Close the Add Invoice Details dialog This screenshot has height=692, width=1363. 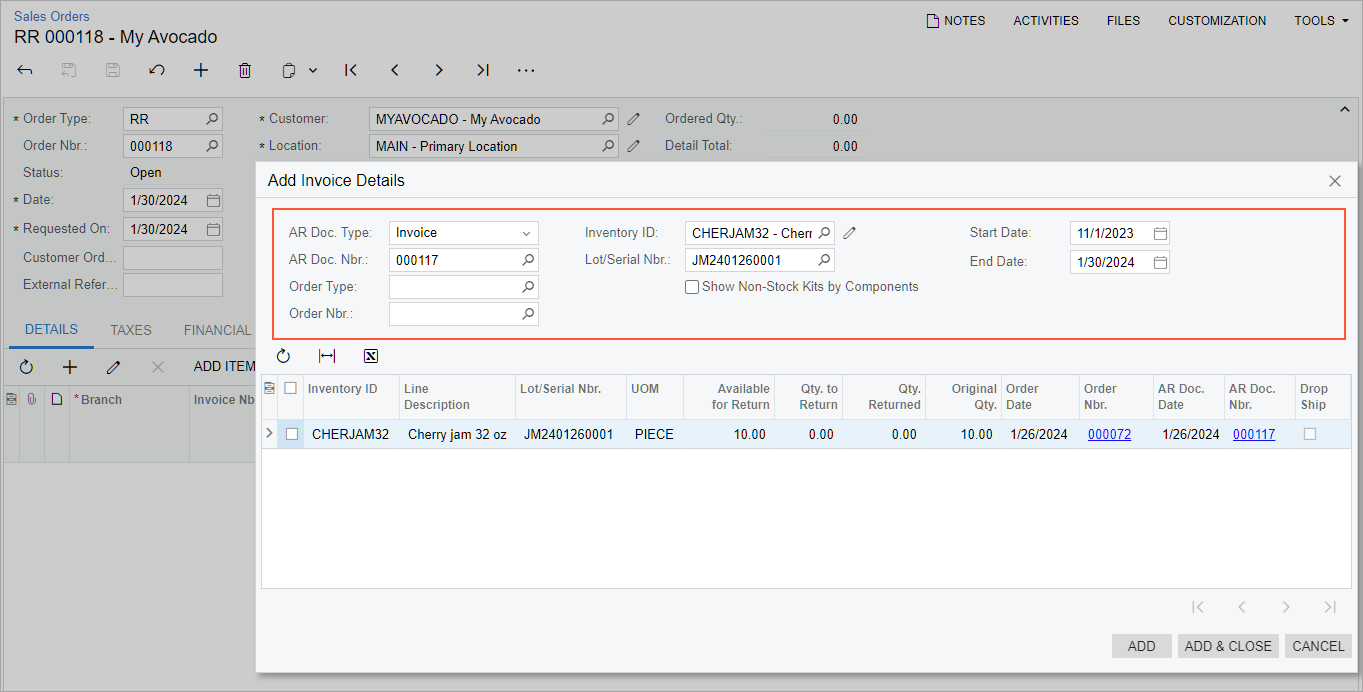tap(1335, 181)
